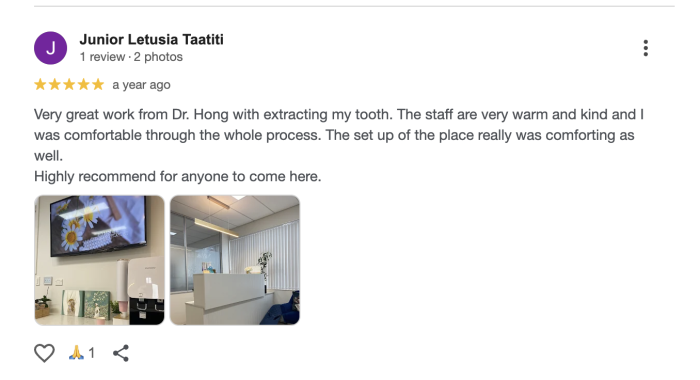Open the TV and daisies photo

click(100, 260)
